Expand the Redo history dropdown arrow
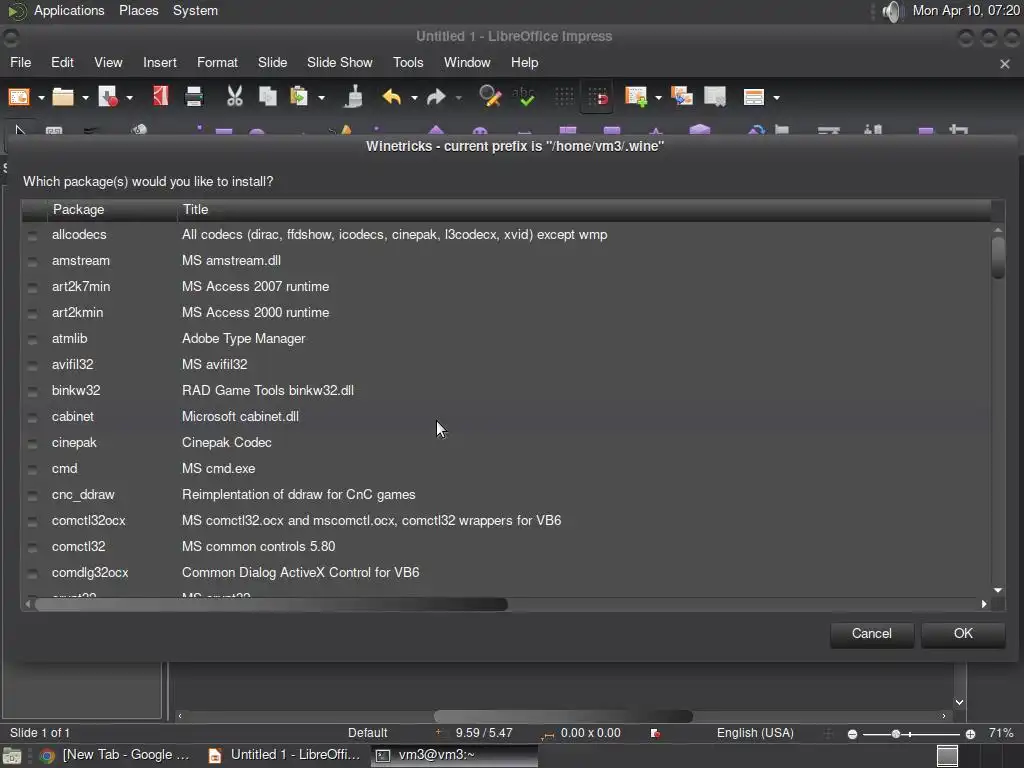The image size is (1024, 768). point(458,98)
